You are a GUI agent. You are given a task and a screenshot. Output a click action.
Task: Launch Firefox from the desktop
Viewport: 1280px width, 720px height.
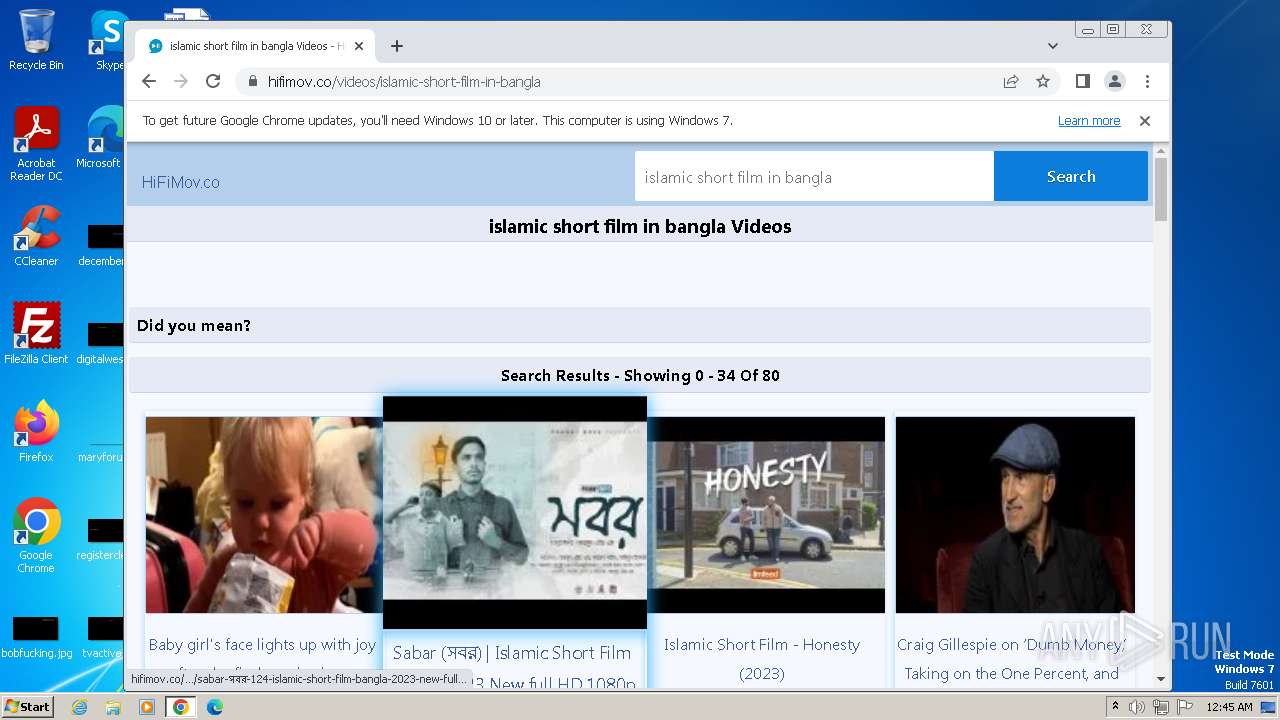(x=36, y=432)
